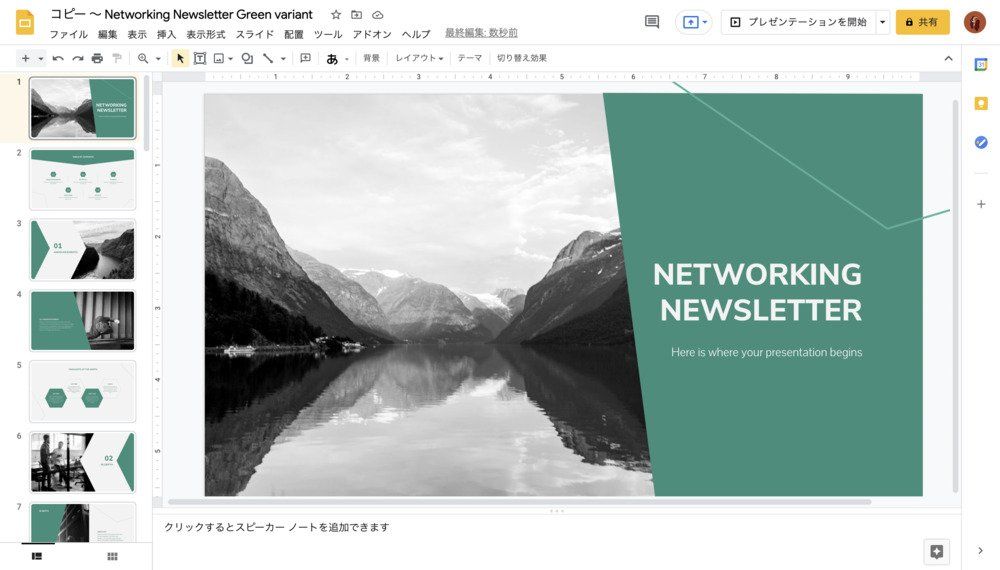
Task: Get add-ons with the plus icon
Action: pos(981,204)
